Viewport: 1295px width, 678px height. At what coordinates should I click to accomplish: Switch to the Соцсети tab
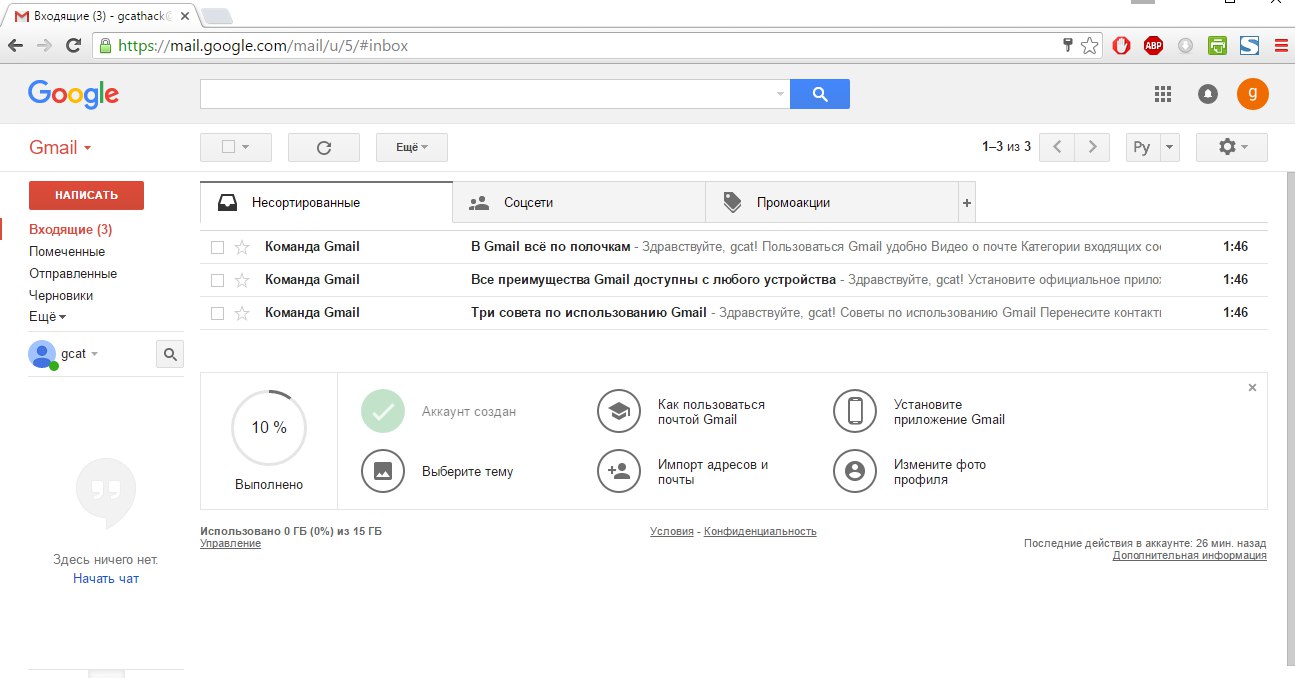[x=579, y=202]
